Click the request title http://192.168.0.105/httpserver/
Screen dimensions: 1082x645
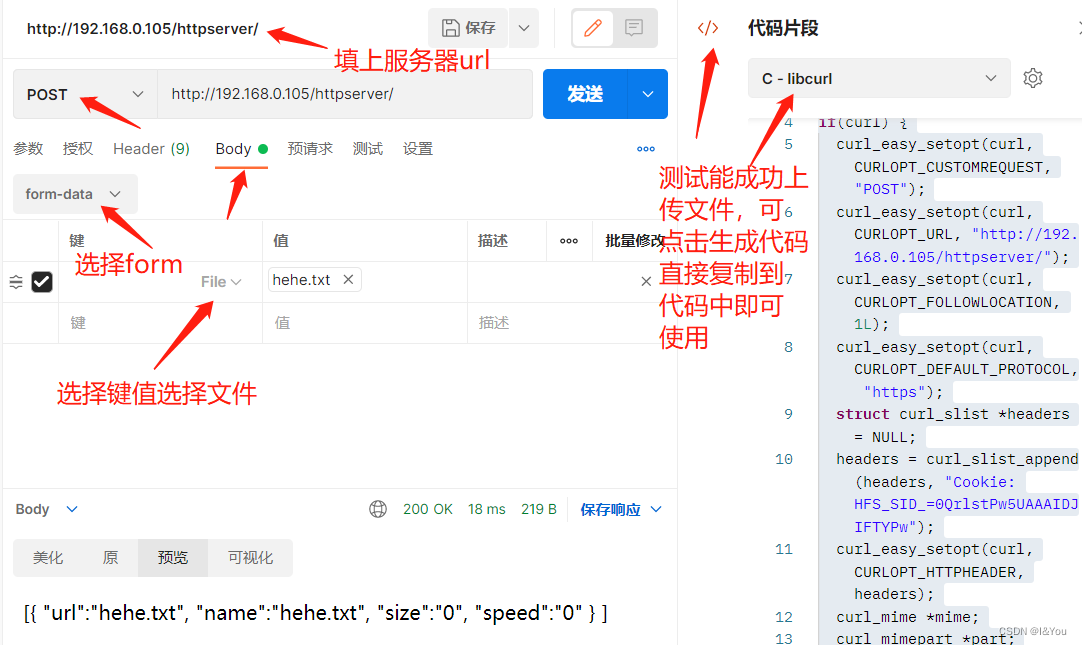143,29
